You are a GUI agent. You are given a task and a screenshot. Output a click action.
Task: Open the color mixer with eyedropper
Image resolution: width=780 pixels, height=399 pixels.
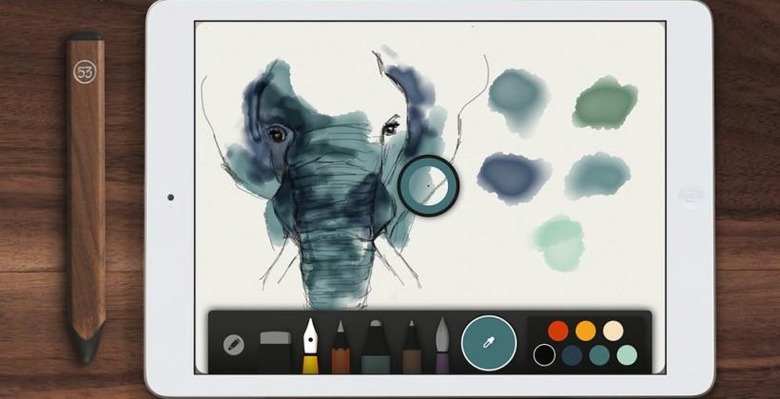(x=489, y=343)
